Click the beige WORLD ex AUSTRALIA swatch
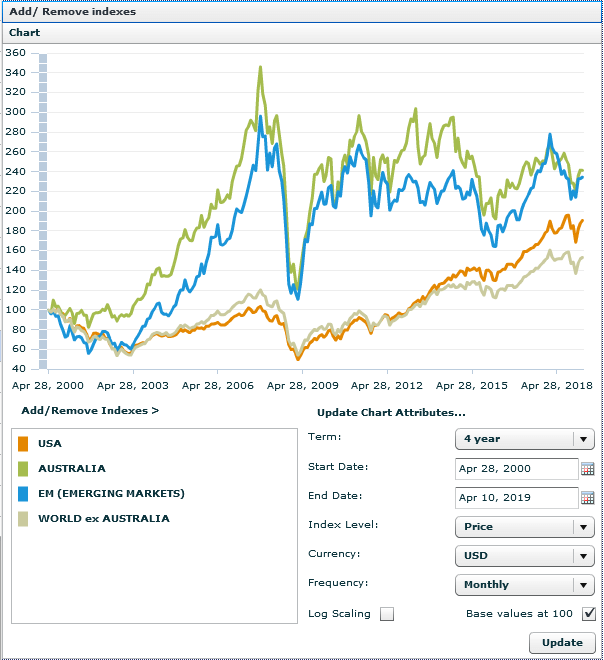Image resolution: width=604 pixels, height=660 pixels. [23, 519]
